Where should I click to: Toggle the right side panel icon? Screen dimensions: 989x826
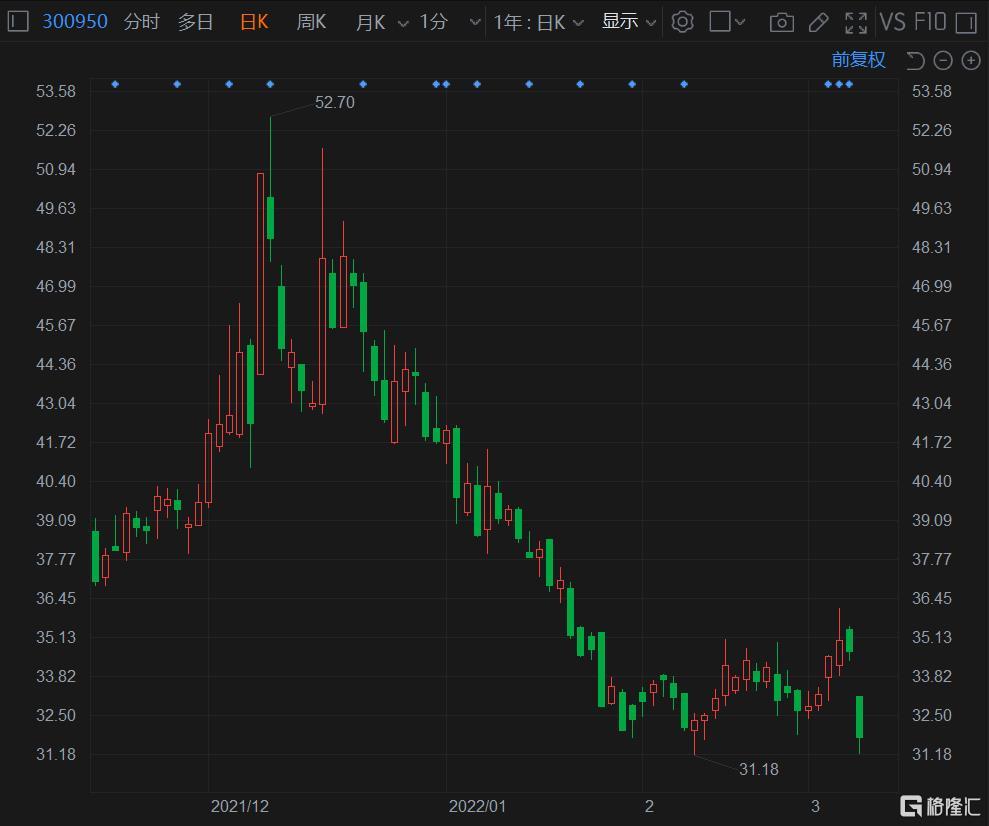pyautogui.click(x=966, y=23)
